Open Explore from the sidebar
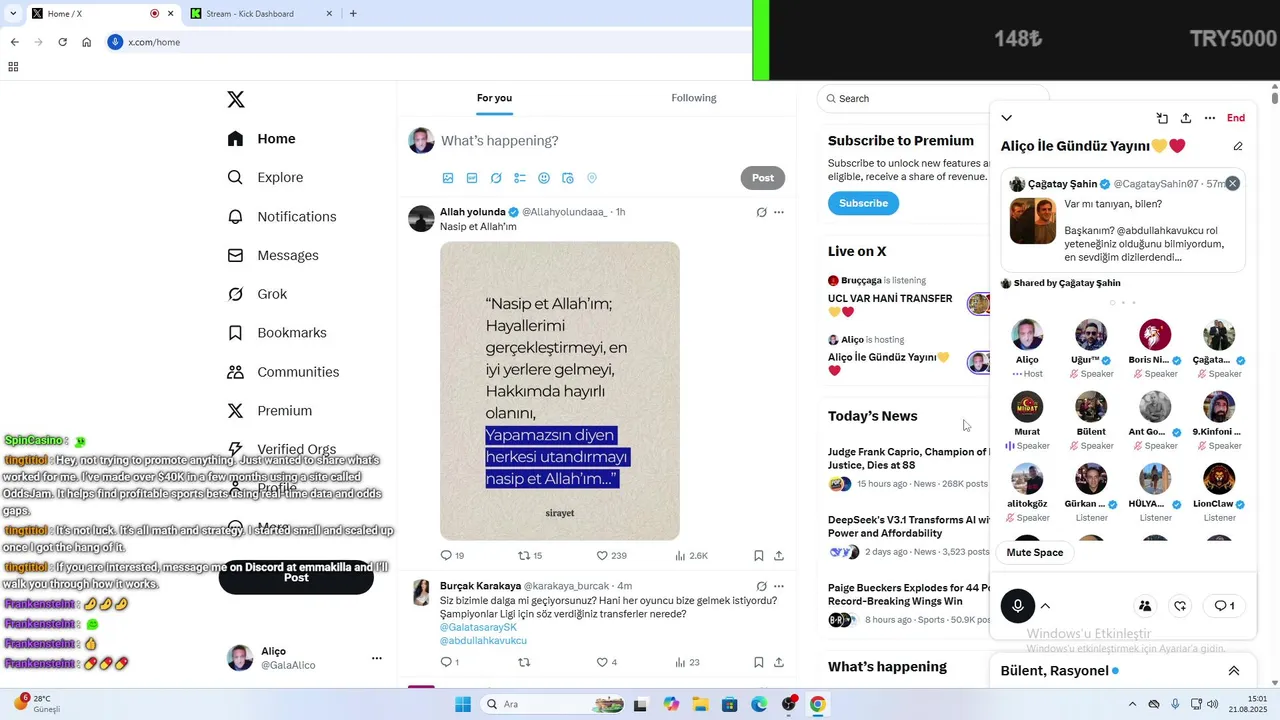 (265, 177)
